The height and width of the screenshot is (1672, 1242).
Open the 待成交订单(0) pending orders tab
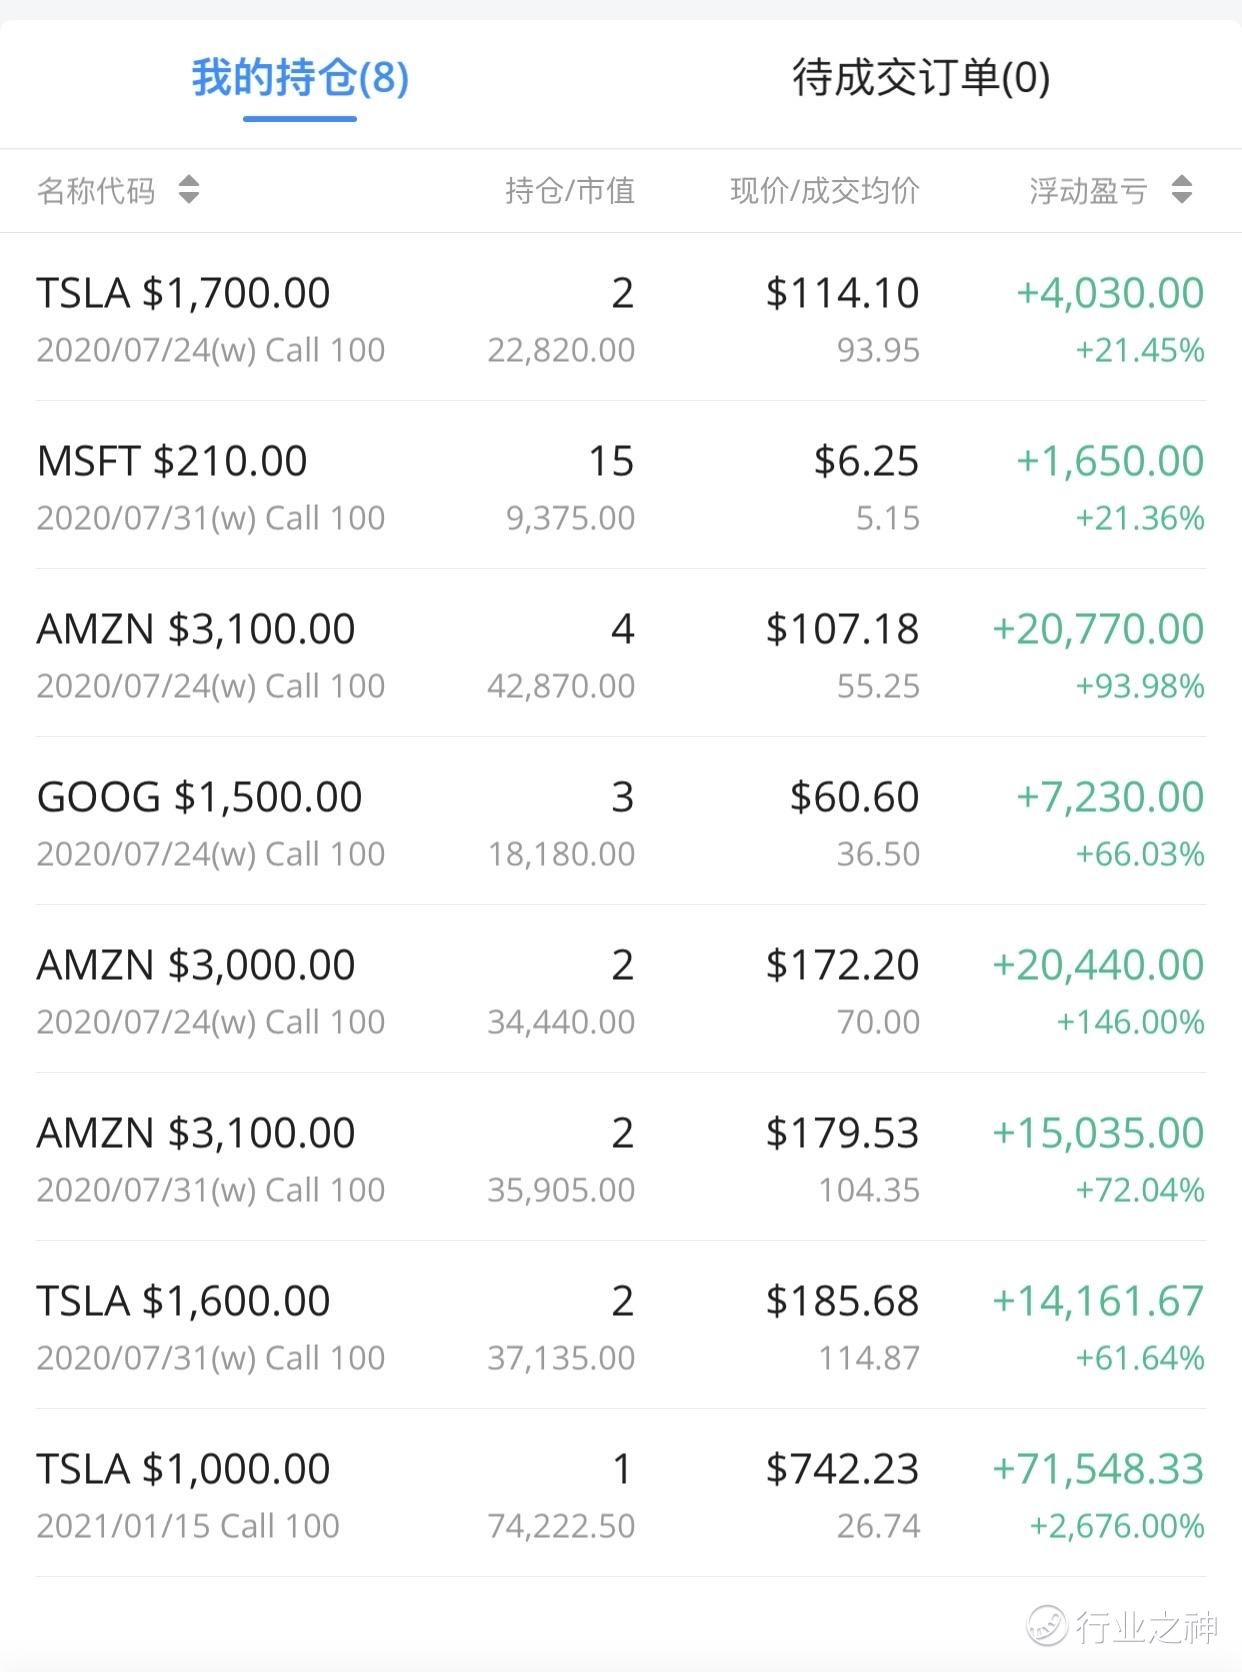click(x=921, y=78)
